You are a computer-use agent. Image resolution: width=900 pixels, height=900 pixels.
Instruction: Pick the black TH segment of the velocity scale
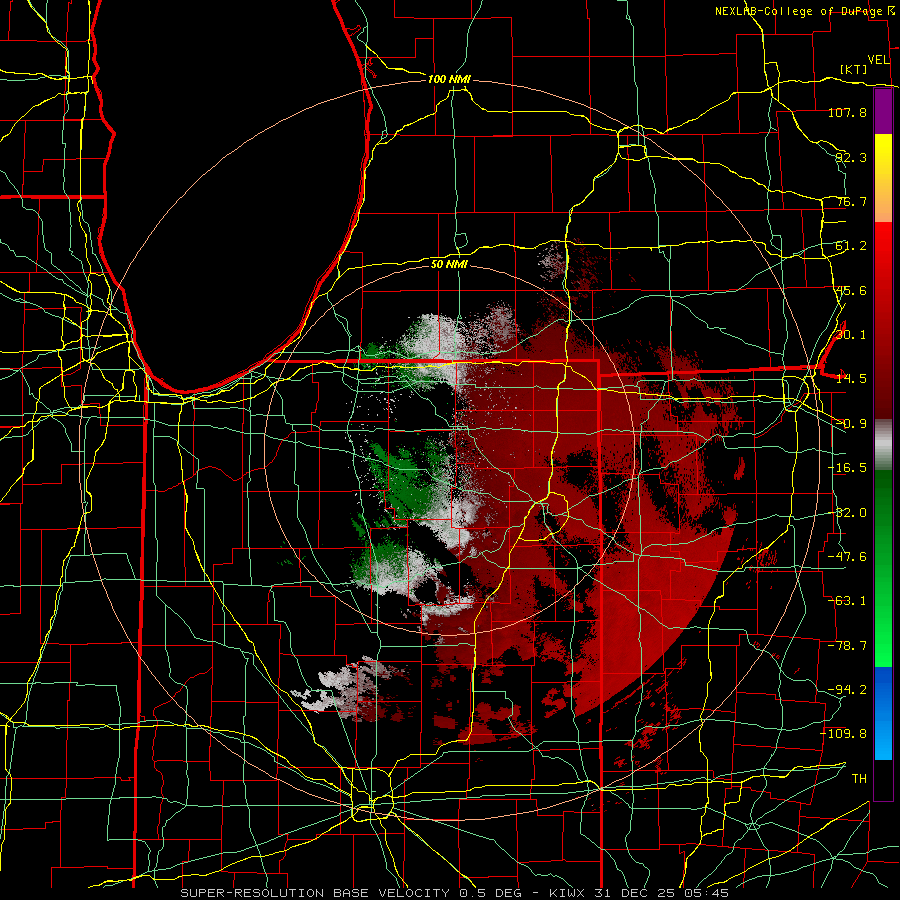coord(883,779)
